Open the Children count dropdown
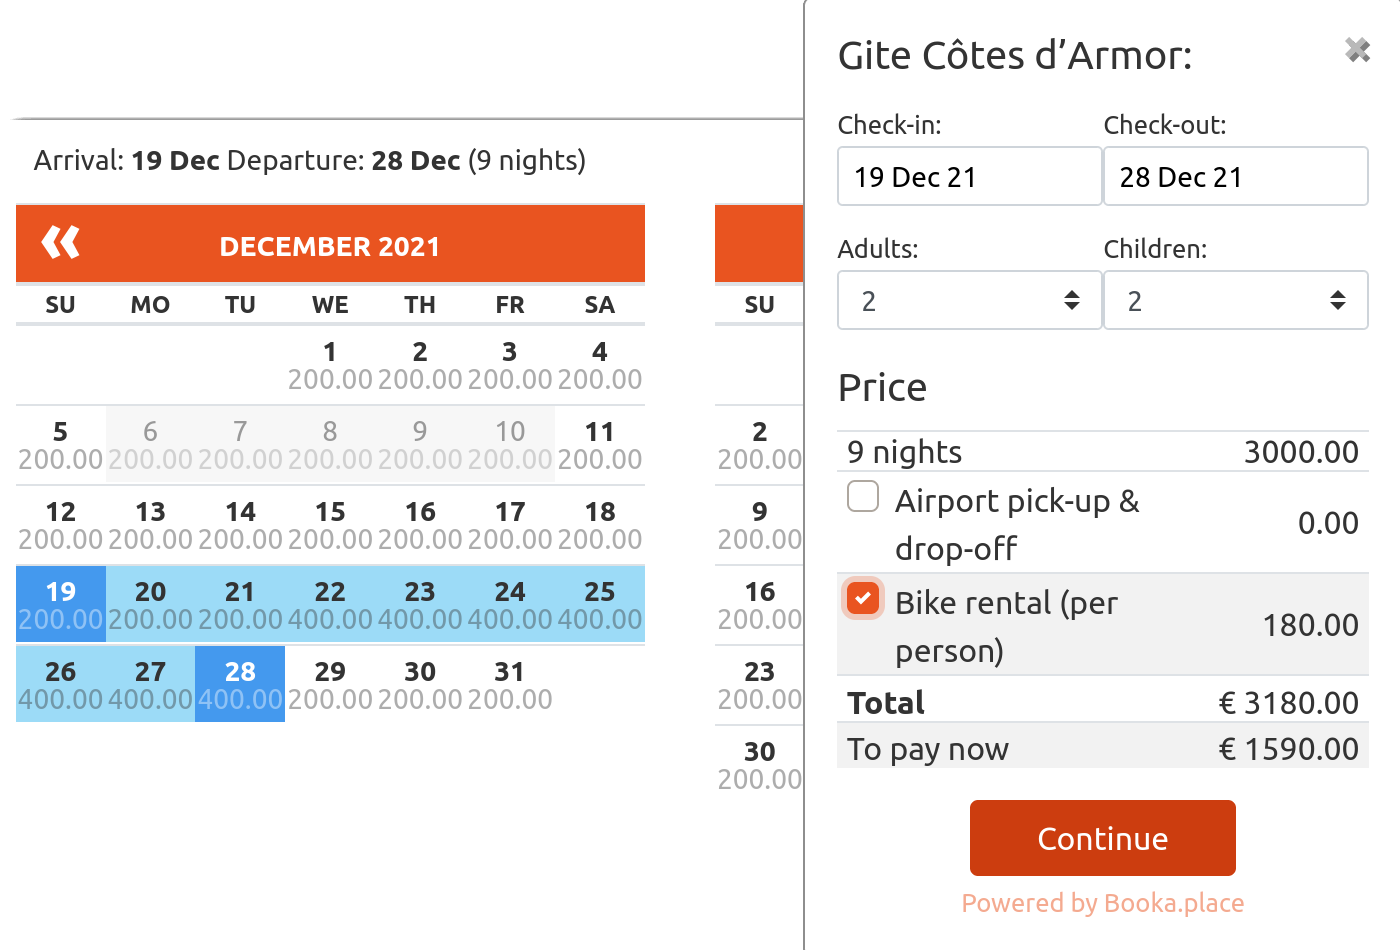The image size is (1400, 950). (x=1235, y=300)
